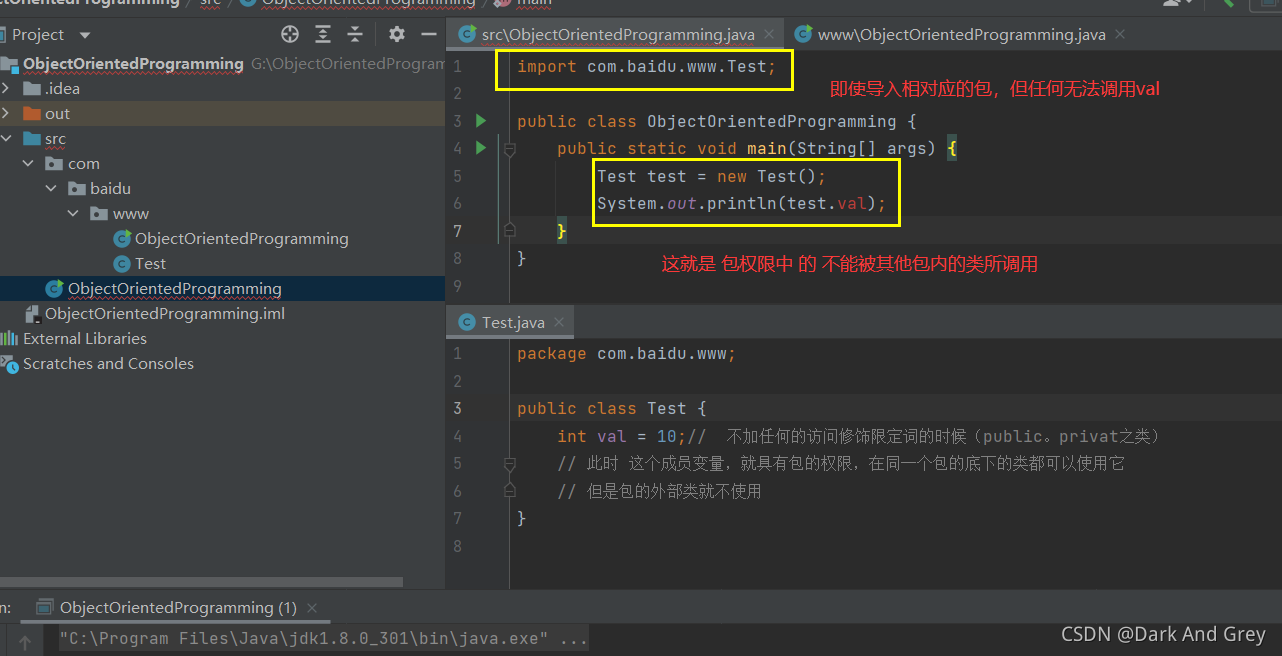
Task: Click the baidu package folder icon
Action: 76,189
